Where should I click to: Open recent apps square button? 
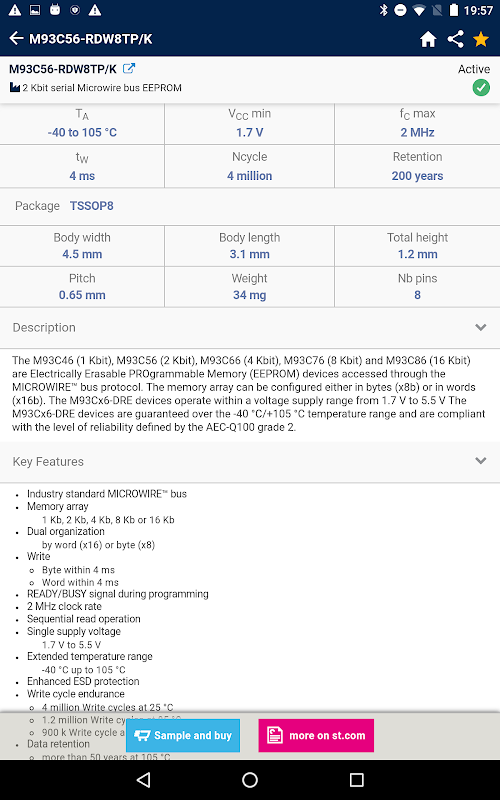click(x=356, y=779)
